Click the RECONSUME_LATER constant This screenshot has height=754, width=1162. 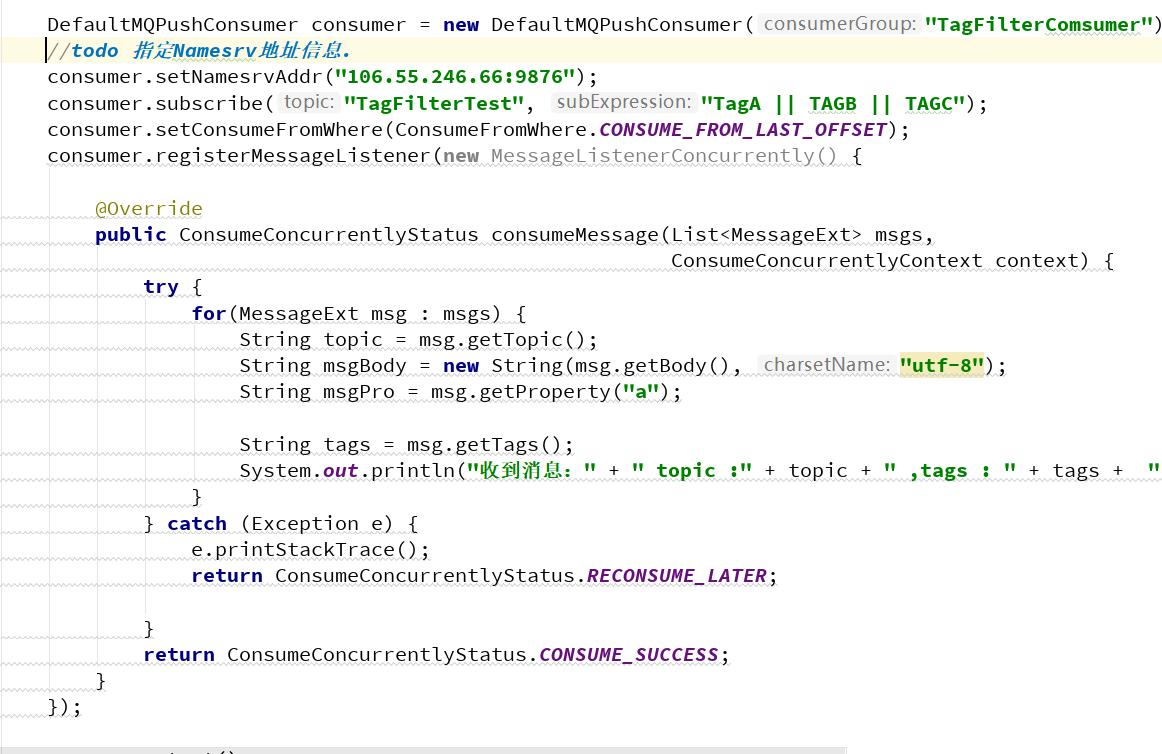[x=676, y=576]
